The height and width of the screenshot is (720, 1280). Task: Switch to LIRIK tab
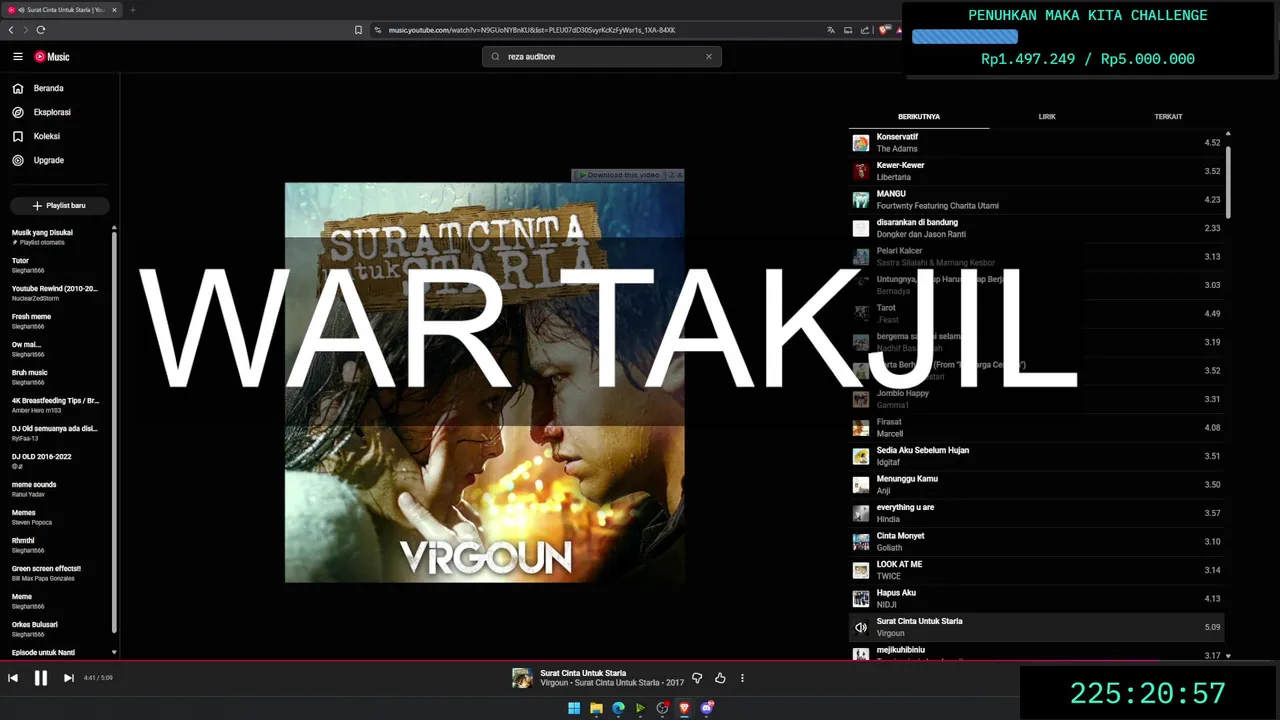(x=1047, y=116)
